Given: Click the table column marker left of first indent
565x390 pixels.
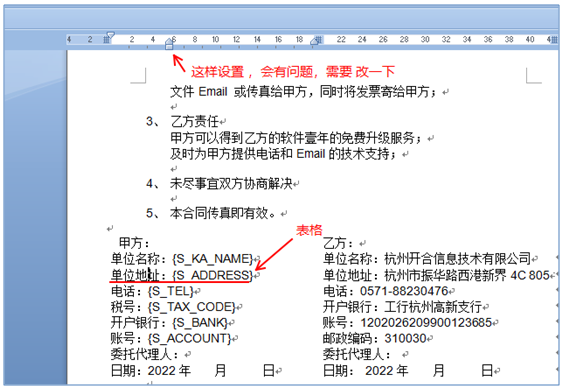Looking at the screenshot, I should pyautogui.click(x=106, y=40).
